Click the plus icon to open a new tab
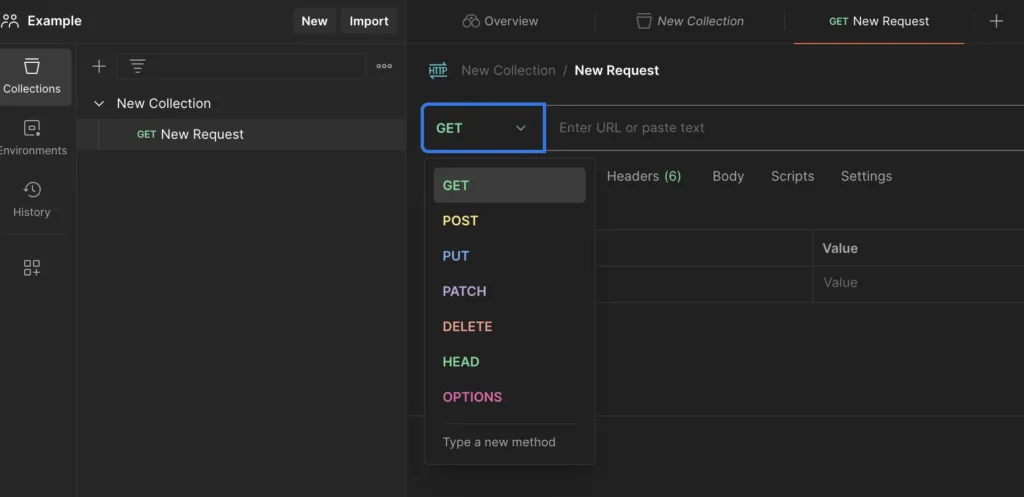 pos(996,21)
